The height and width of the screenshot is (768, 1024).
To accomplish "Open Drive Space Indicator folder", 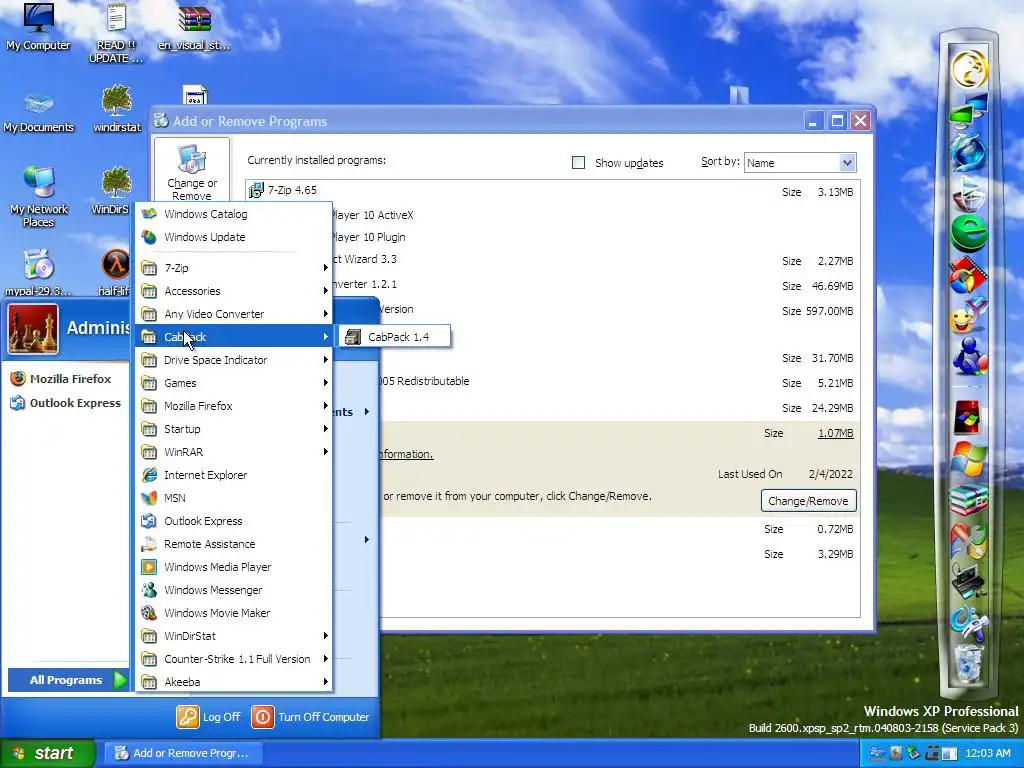I will coord(234,360).
